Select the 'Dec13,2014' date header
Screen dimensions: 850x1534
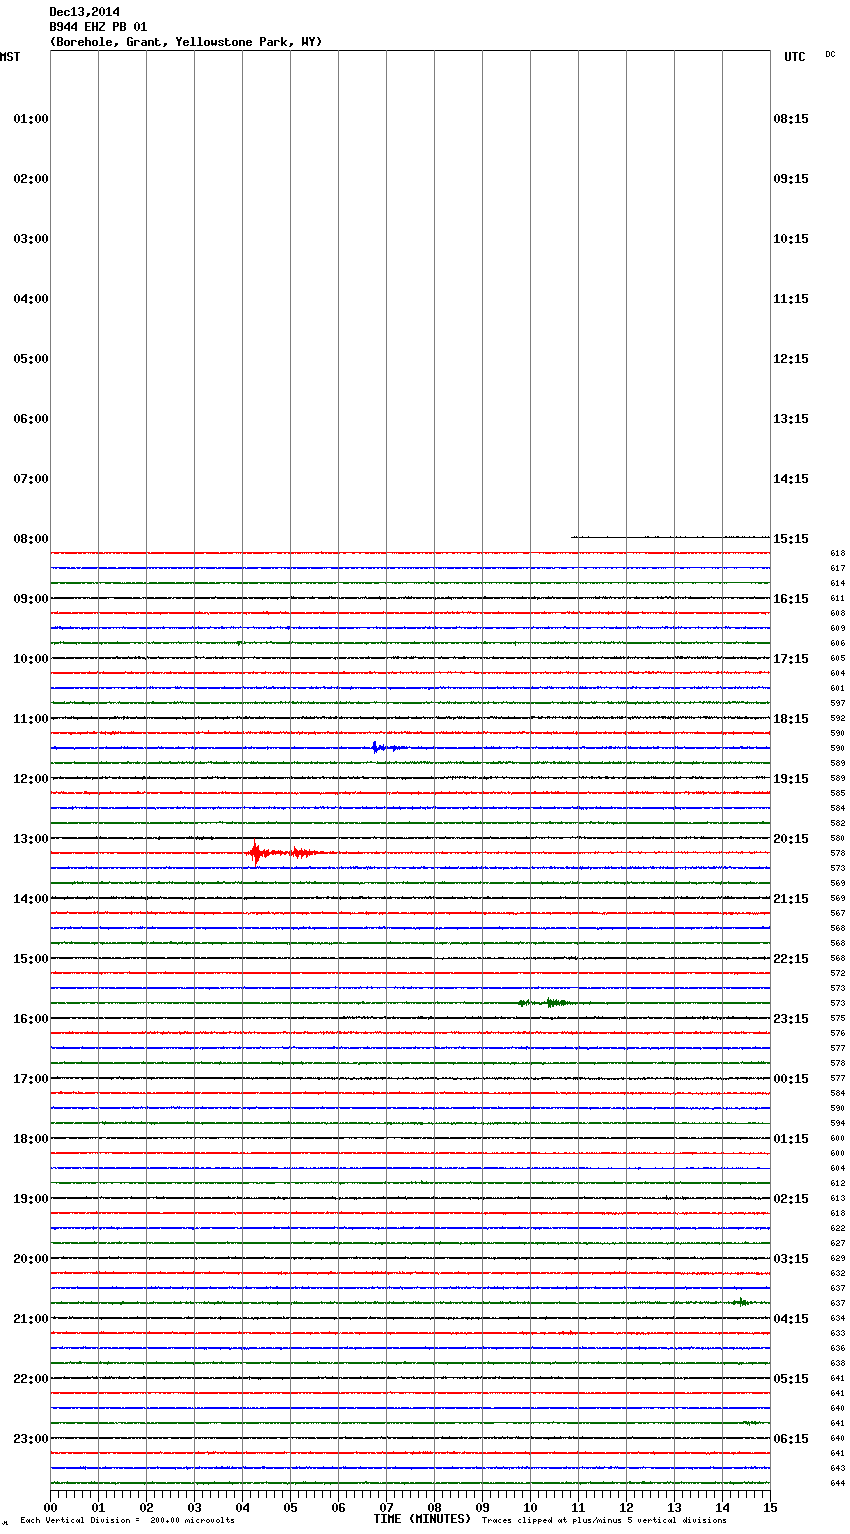(x=84, y=12)
